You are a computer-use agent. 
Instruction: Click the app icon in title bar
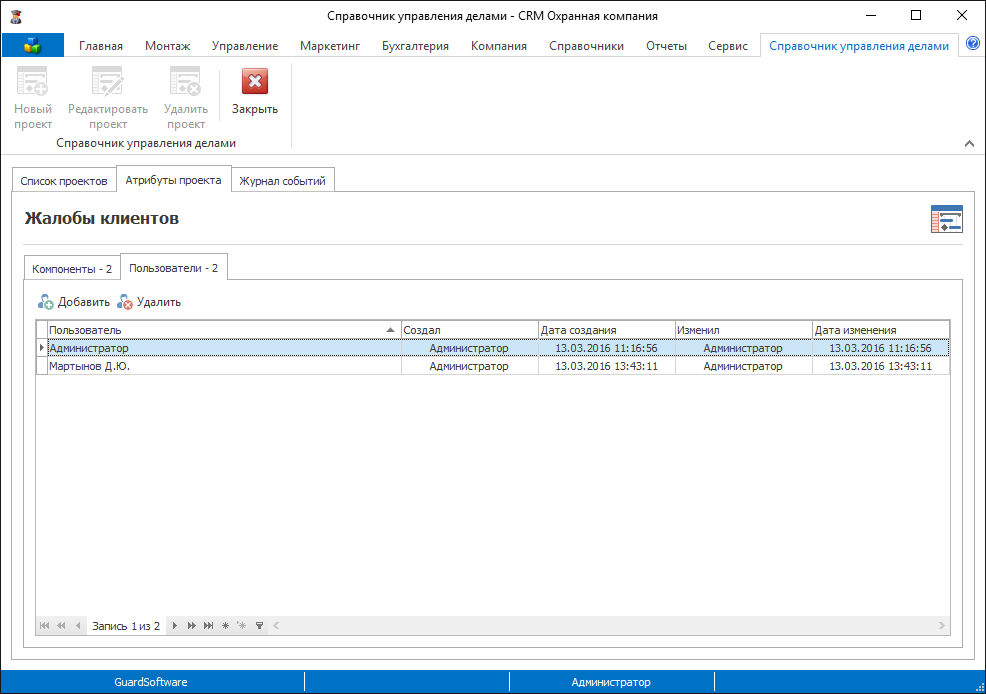(x=16, y=16)
